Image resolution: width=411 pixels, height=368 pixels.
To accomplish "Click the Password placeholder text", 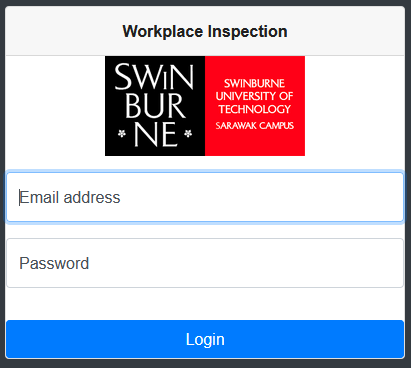I will (x=54, y=263).
